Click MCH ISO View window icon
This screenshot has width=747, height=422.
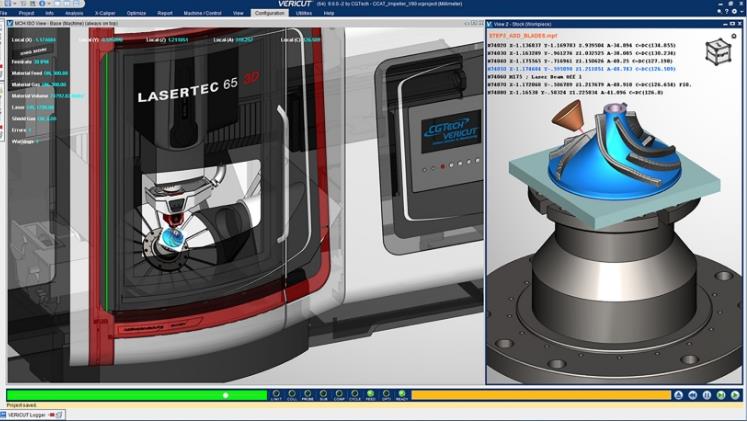click(10, 23)
